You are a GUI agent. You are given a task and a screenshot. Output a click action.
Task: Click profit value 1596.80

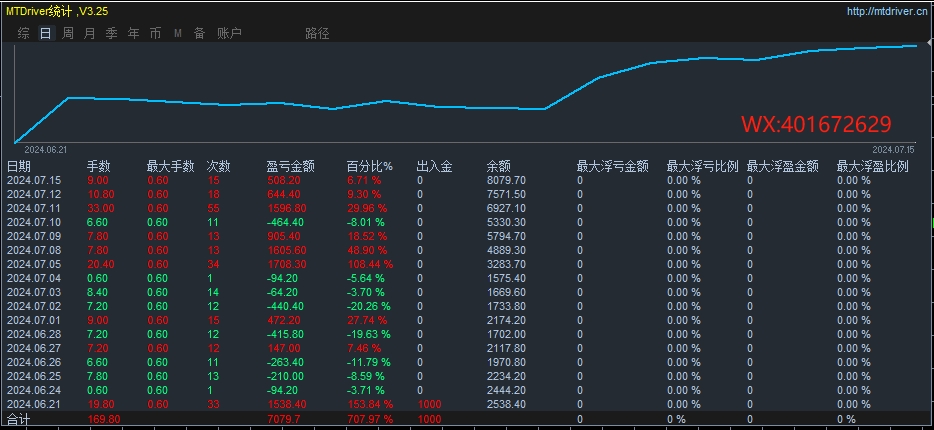pyautogui.click(x=287, y=208)
